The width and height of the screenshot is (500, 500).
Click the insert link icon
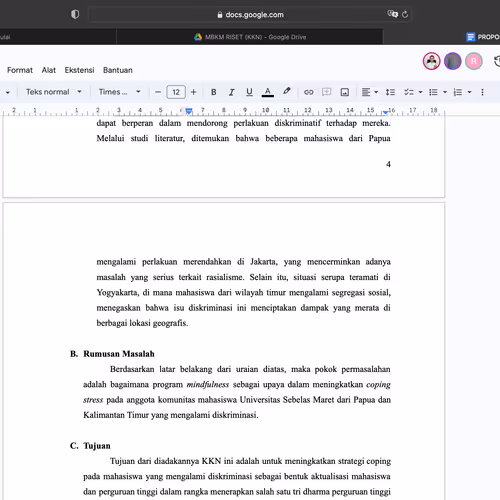click(309, 92)
